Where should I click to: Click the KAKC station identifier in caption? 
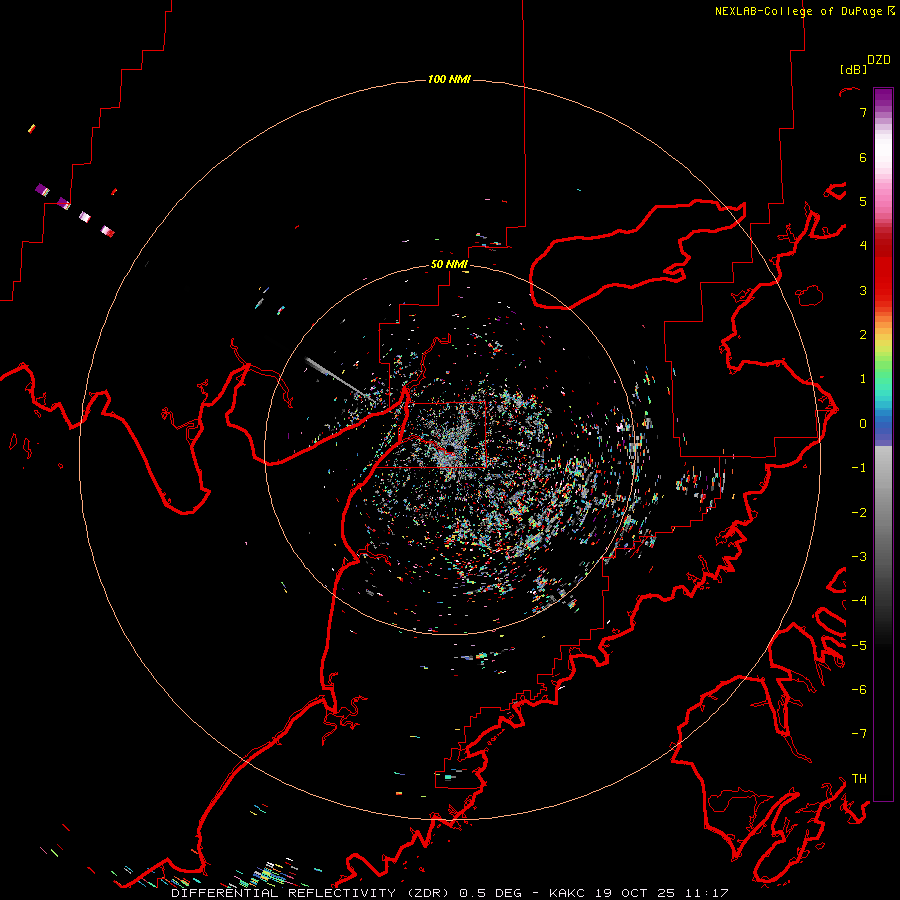pyautogui.click(x=567, y=893)
